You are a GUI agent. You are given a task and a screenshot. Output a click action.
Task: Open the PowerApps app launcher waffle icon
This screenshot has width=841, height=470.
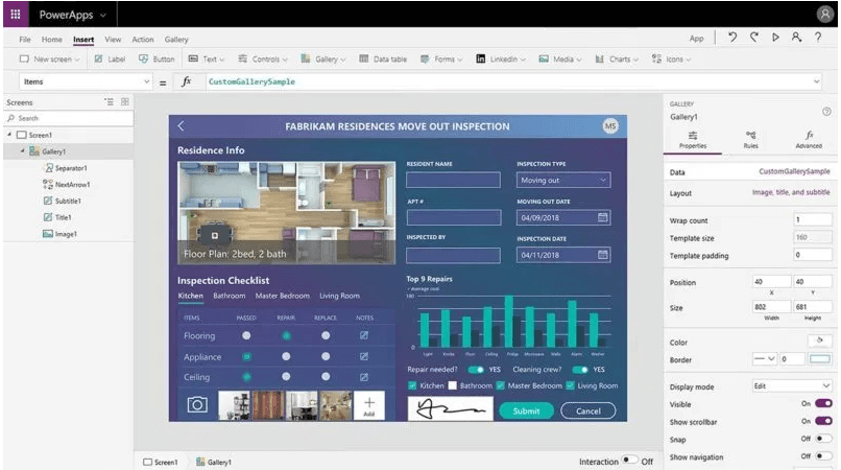(x=14, y=14)
